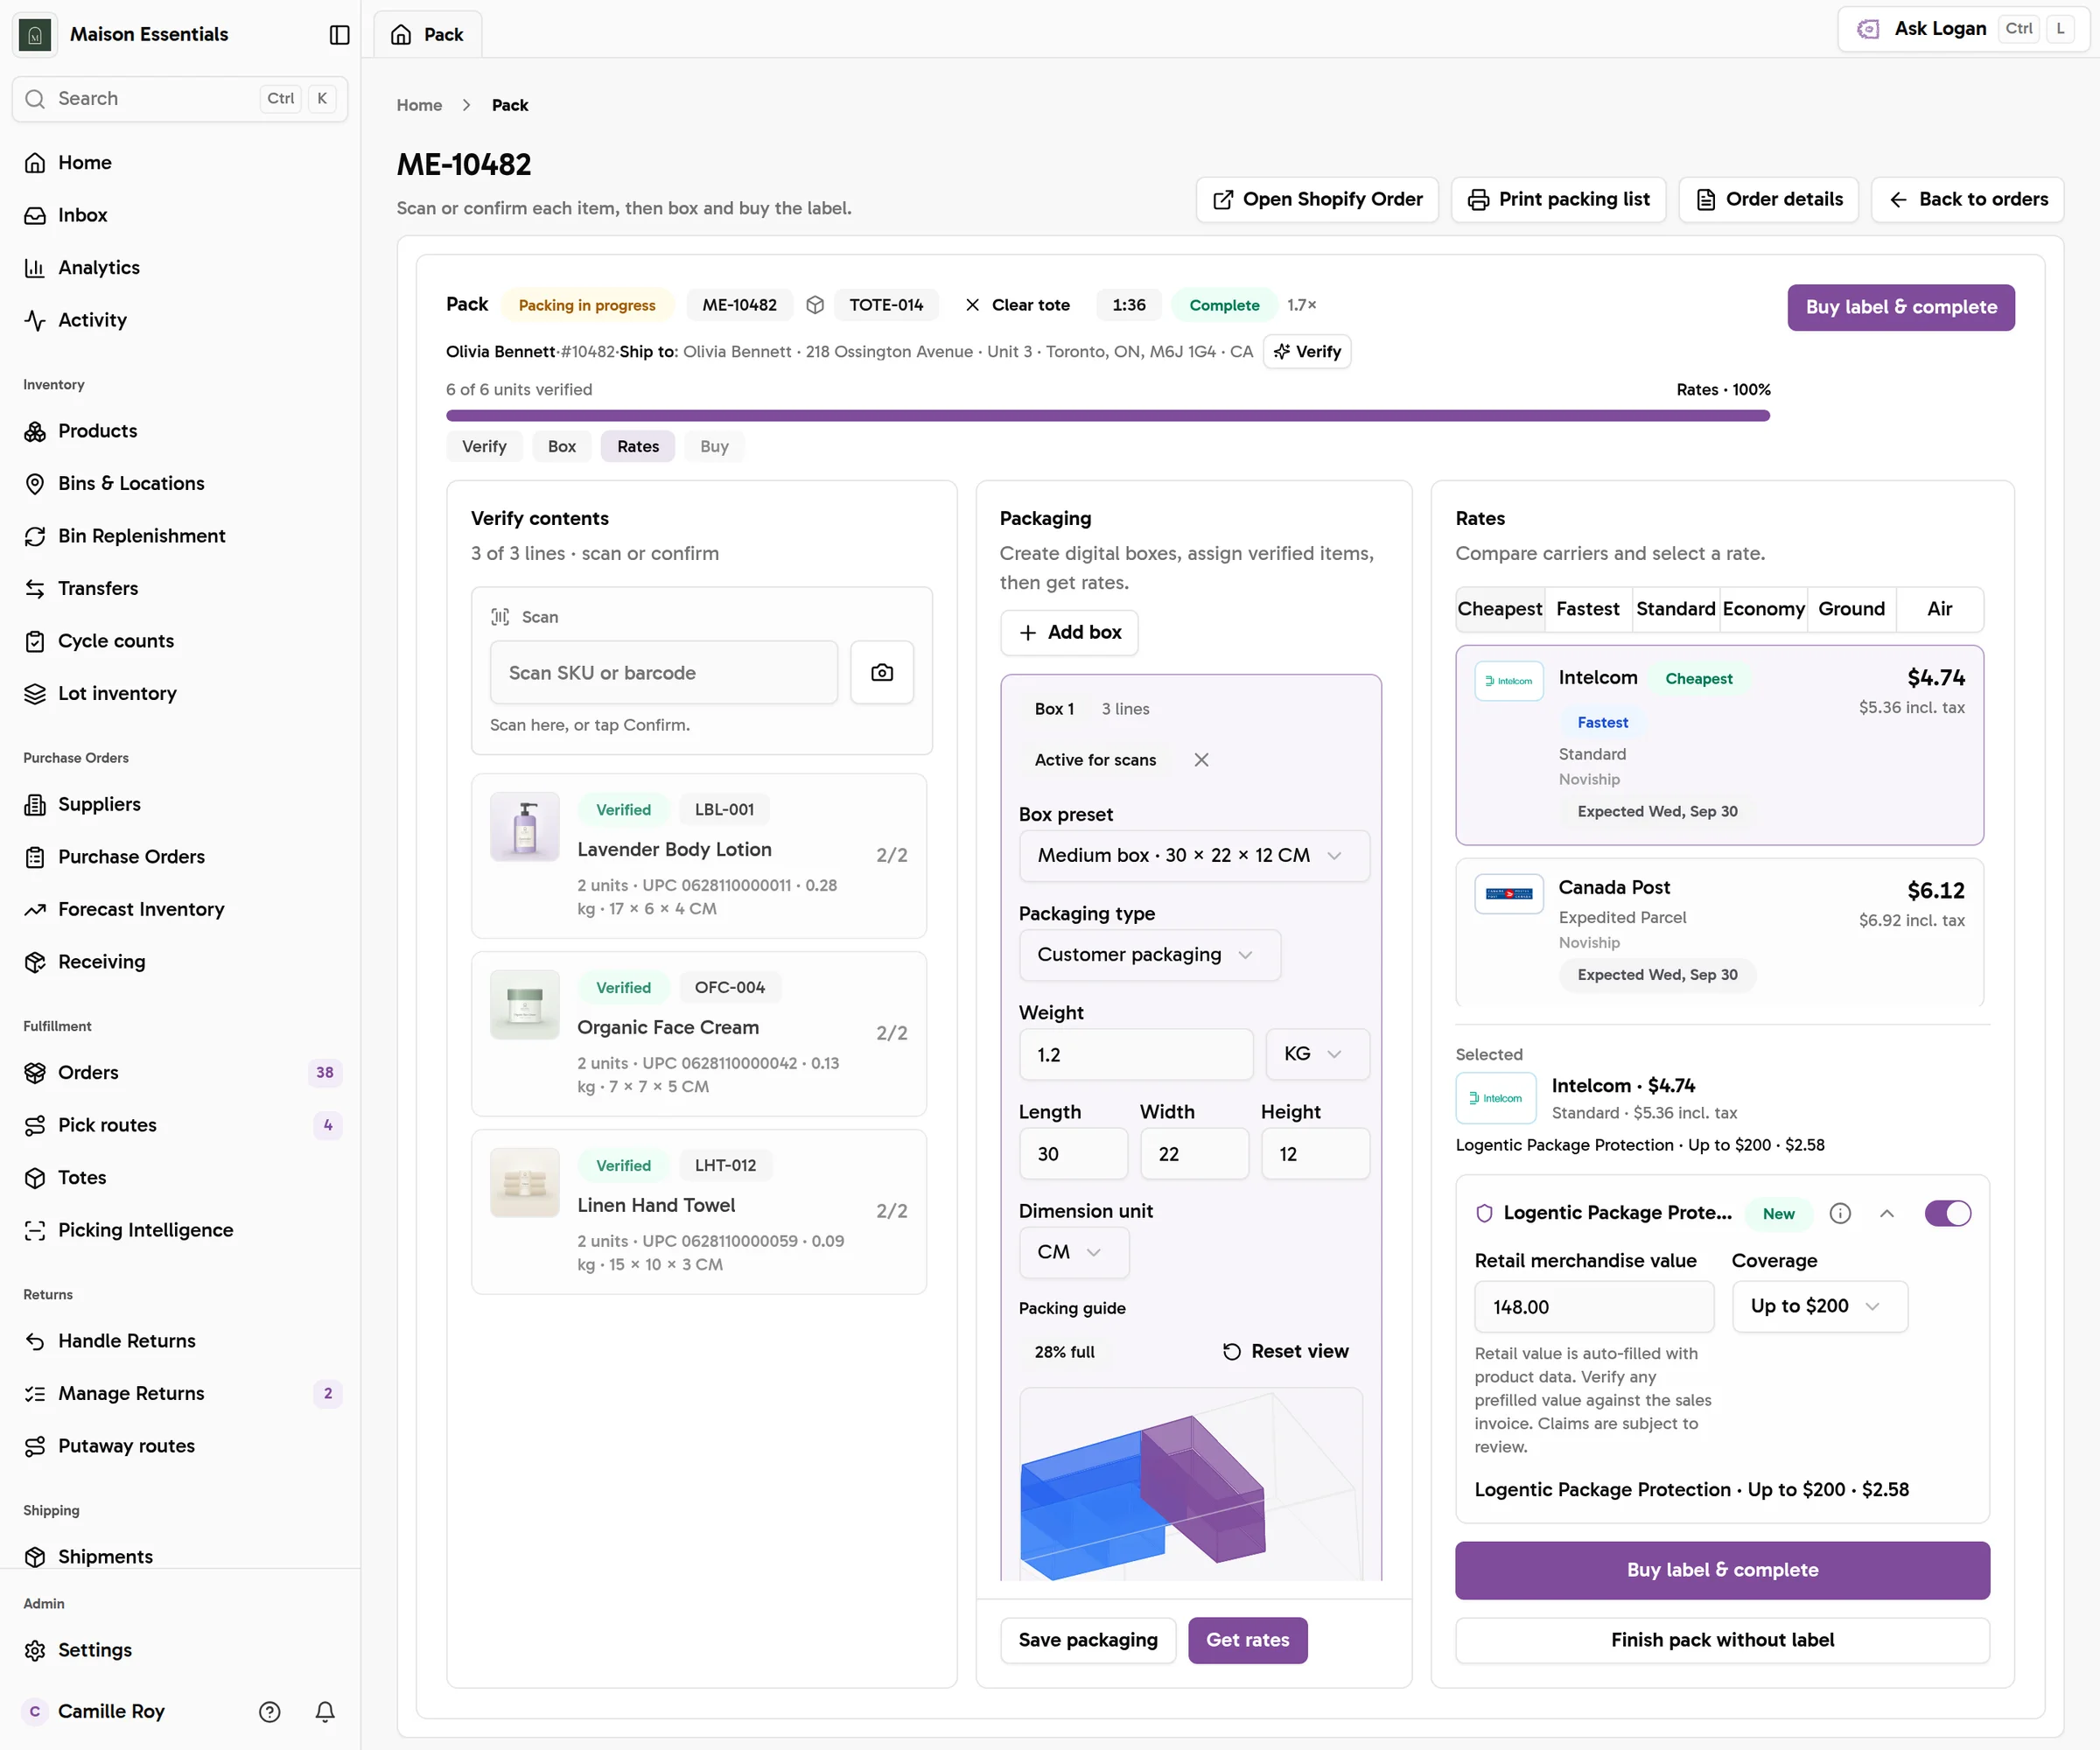The image size is (2100, 1750).
Task: Select Canada Post rate card
Action: (x=1719, y=931)
